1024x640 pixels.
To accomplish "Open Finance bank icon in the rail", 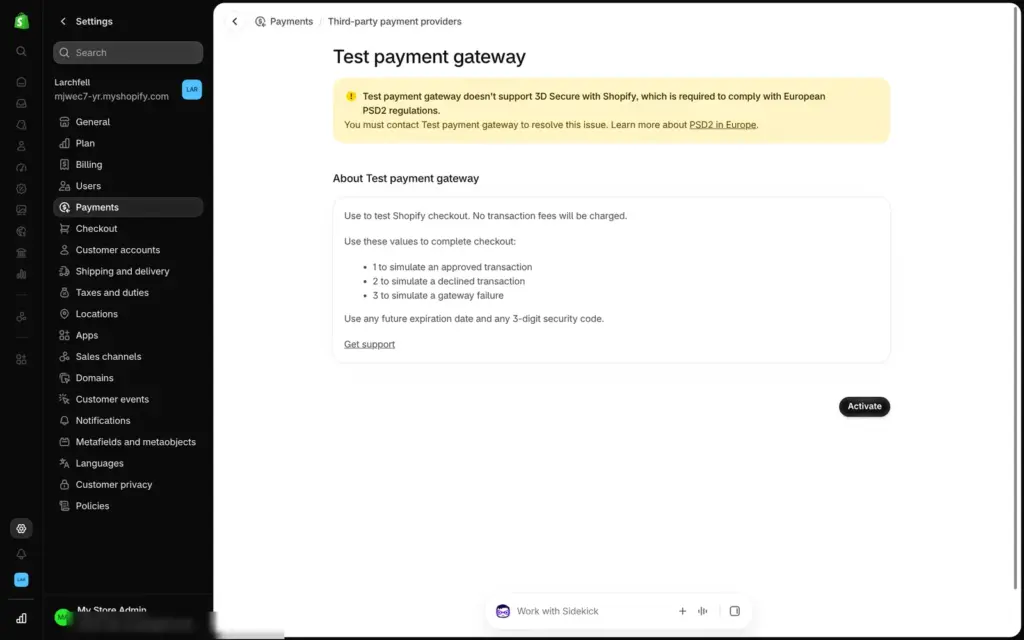I will point(21,253).
